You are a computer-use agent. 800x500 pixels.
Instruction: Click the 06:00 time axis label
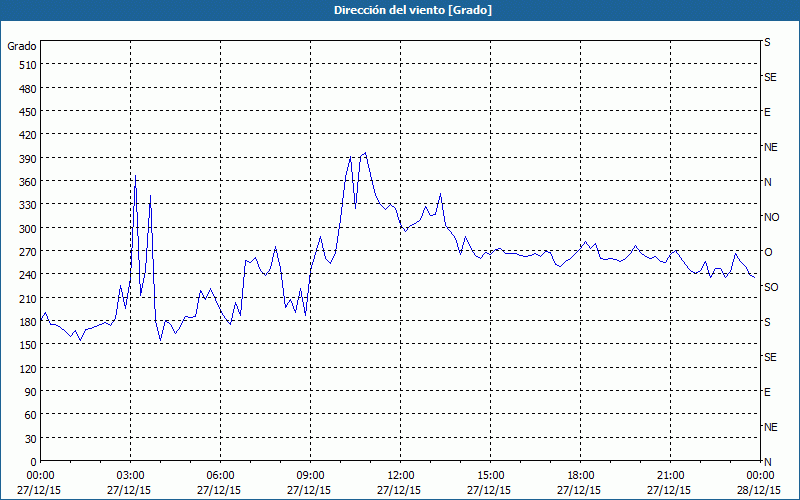pyautogui.click(x=220, y=476)
